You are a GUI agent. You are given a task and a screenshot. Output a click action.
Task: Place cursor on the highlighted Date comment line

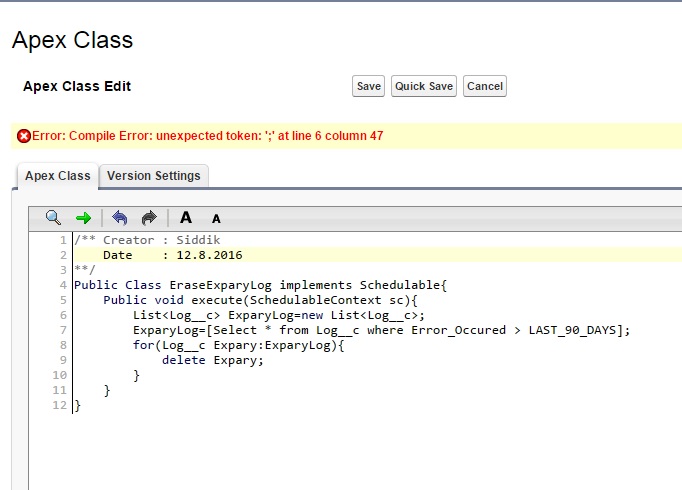pyautogui.click(x=160, y=255)
